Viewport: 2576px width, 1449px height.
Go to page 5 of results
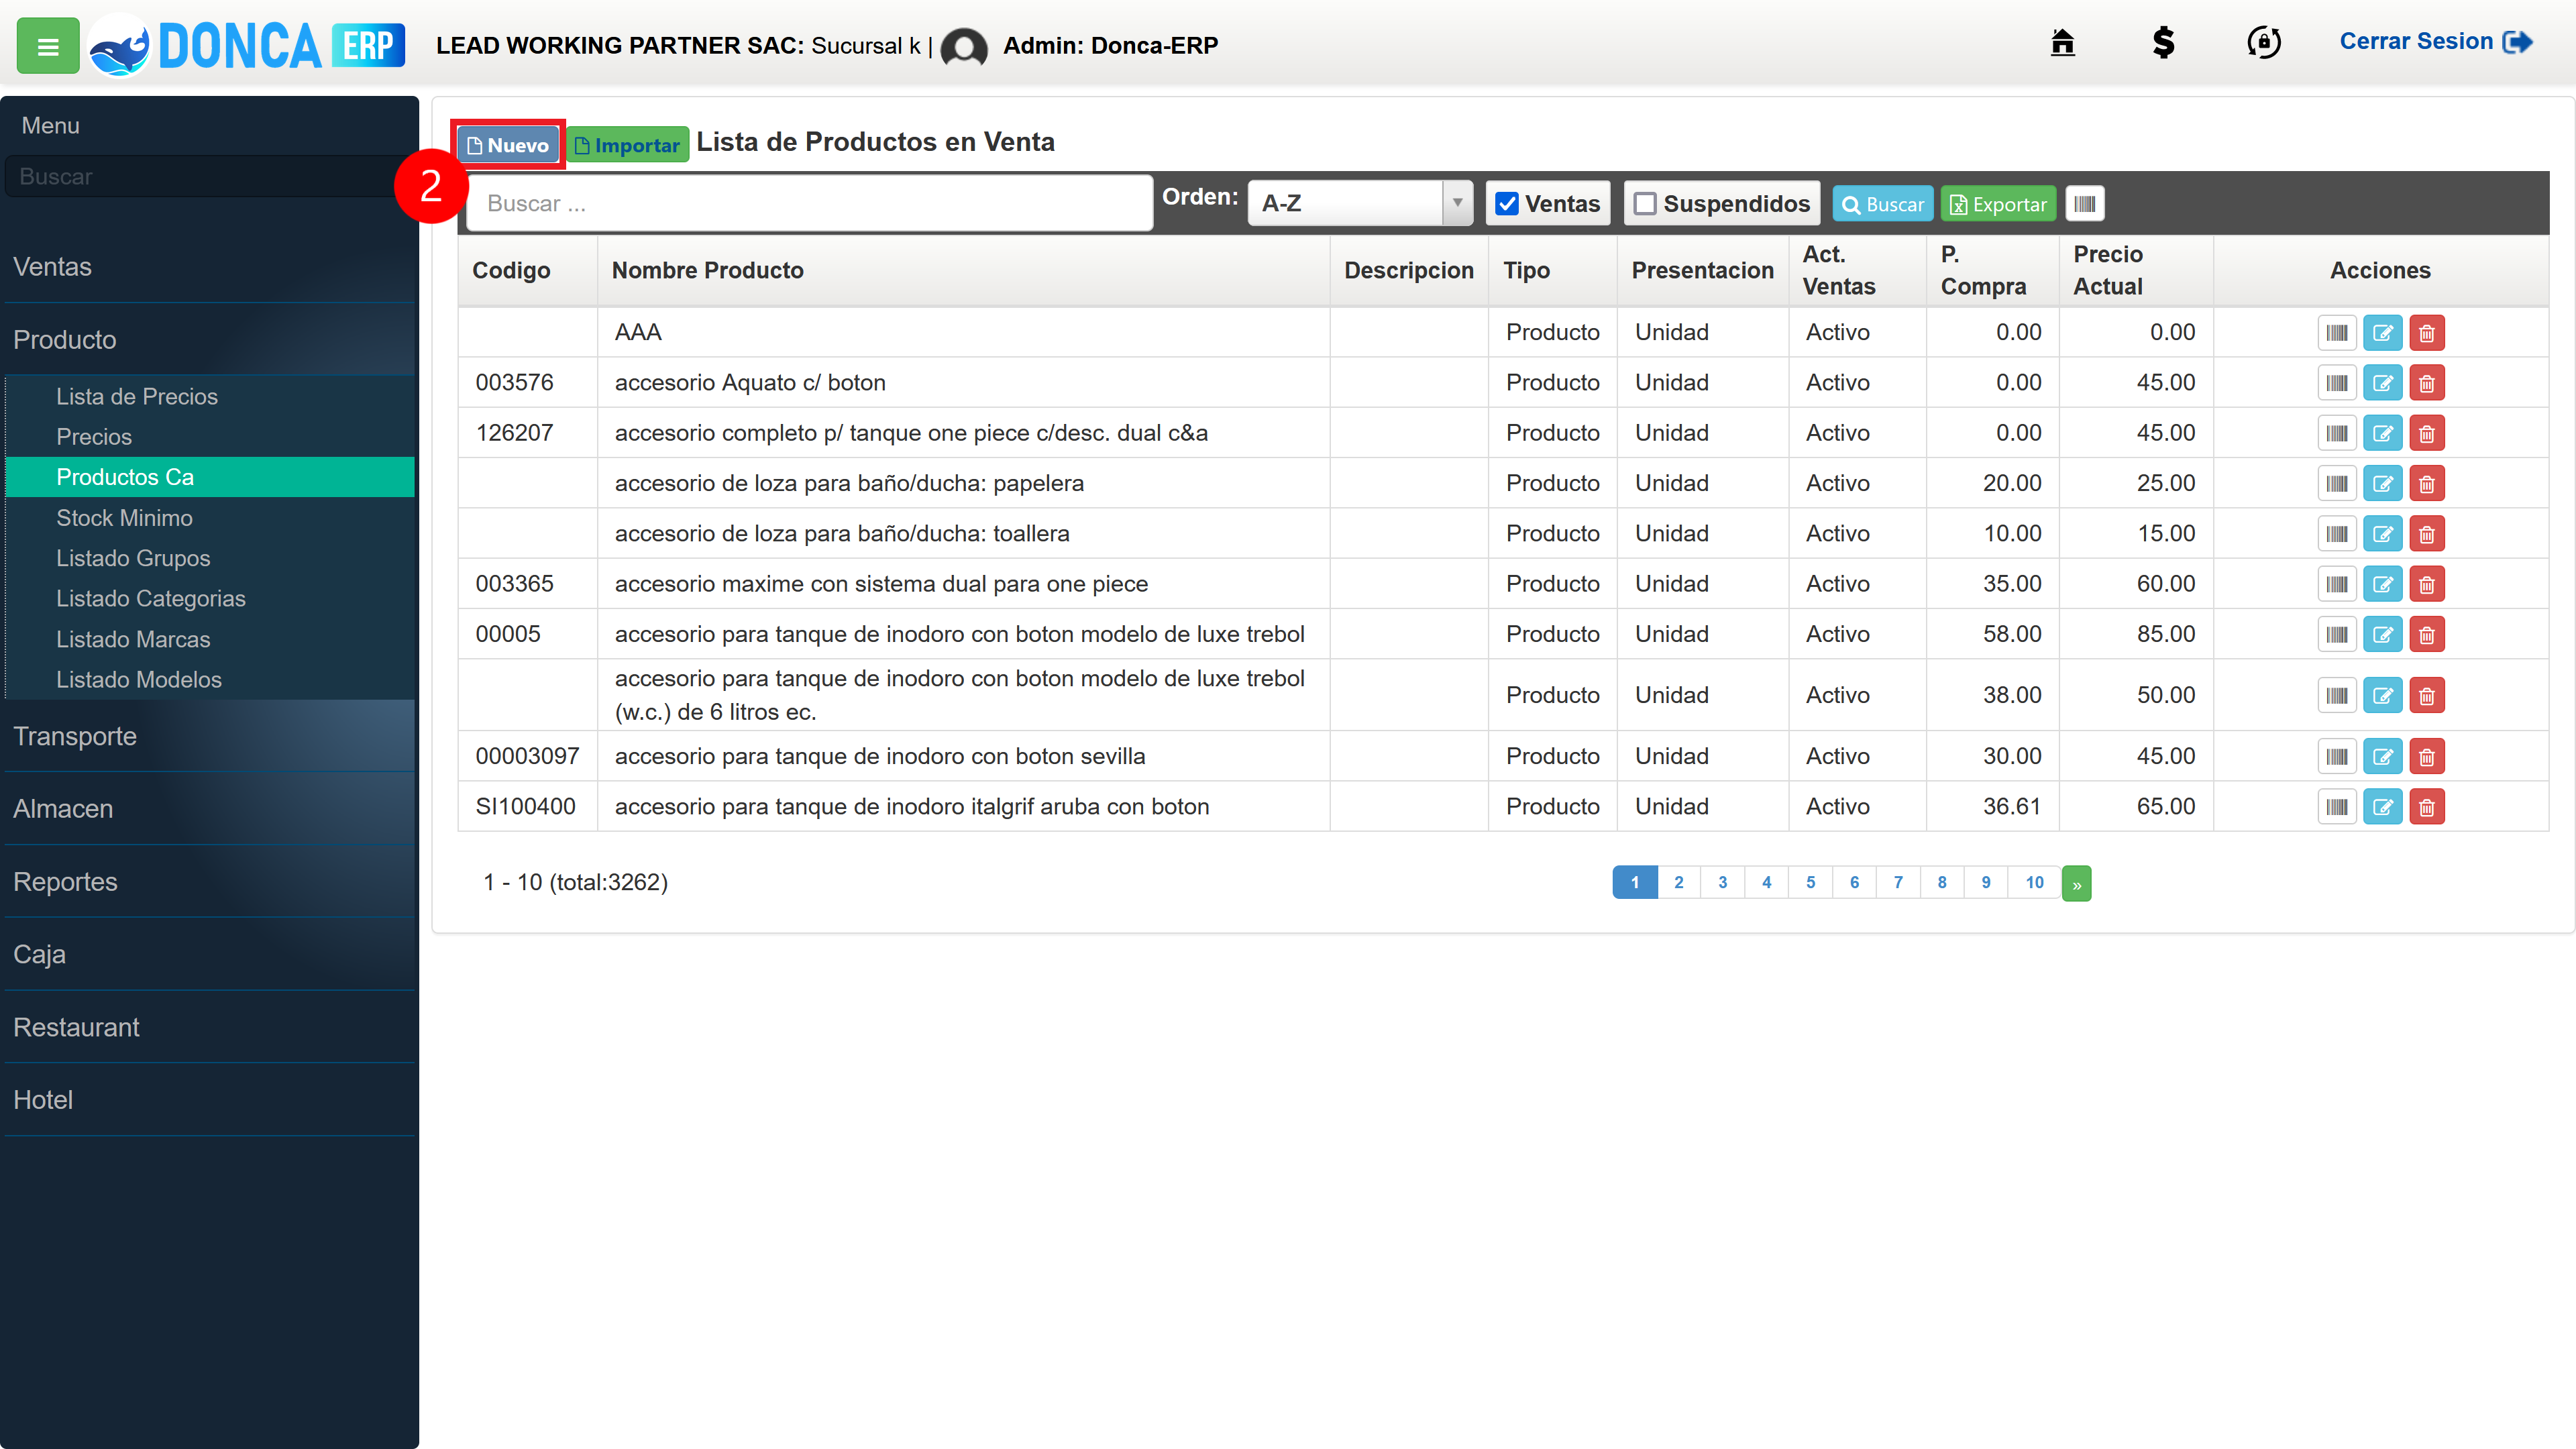tap(1811, 883)
